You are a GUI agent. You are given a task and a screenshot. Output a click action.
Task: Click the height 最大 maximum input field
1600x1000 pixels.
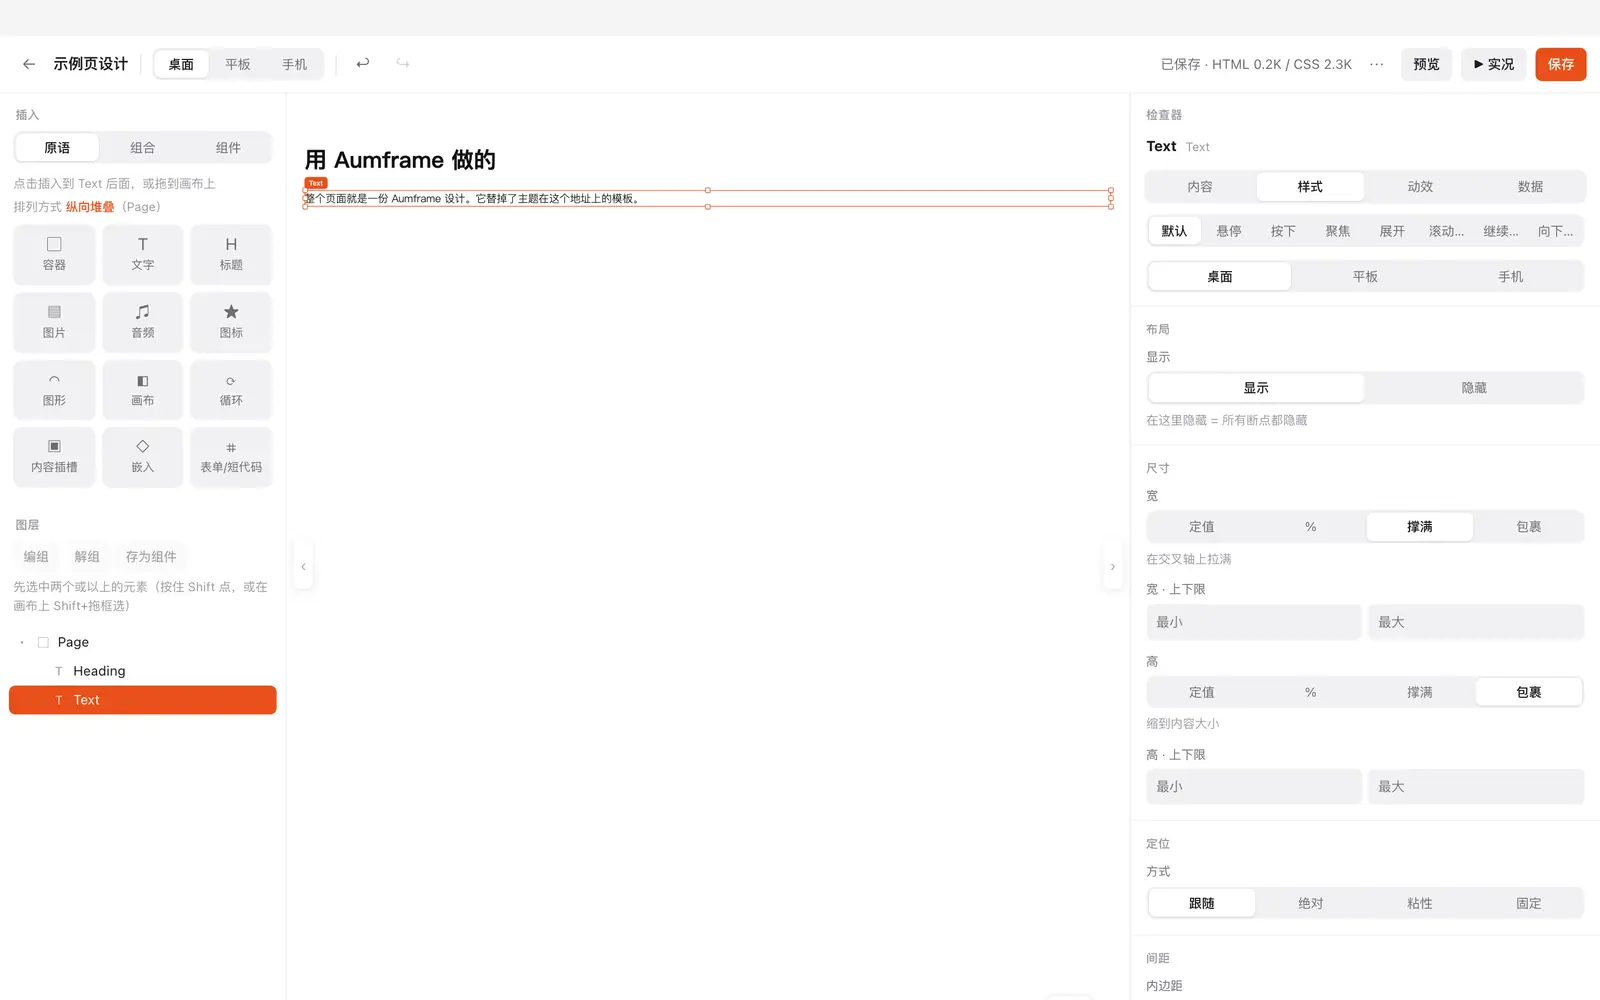(1476, 787)
